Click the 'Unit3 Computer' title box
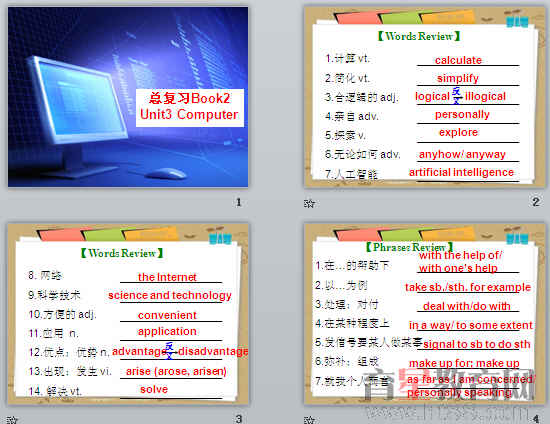The image size is (550, 424). coord(190,107)
